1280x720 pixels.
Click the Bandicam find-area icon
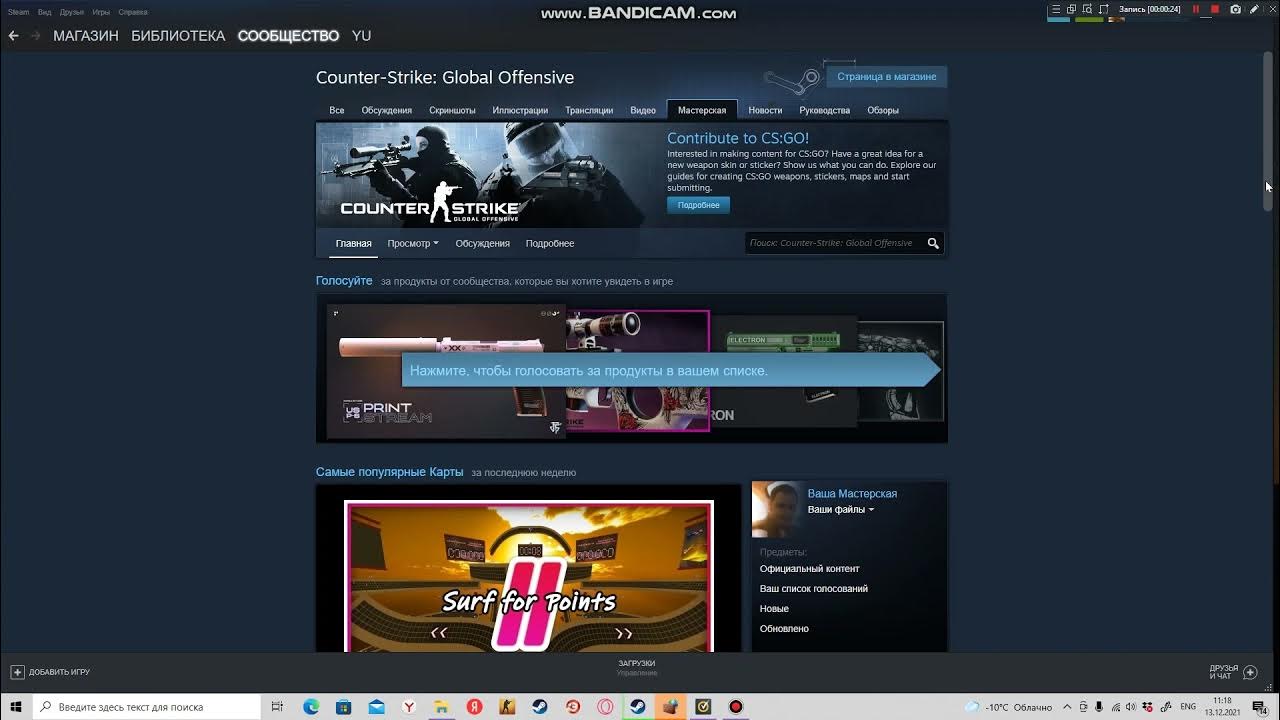click(1087, 9)
